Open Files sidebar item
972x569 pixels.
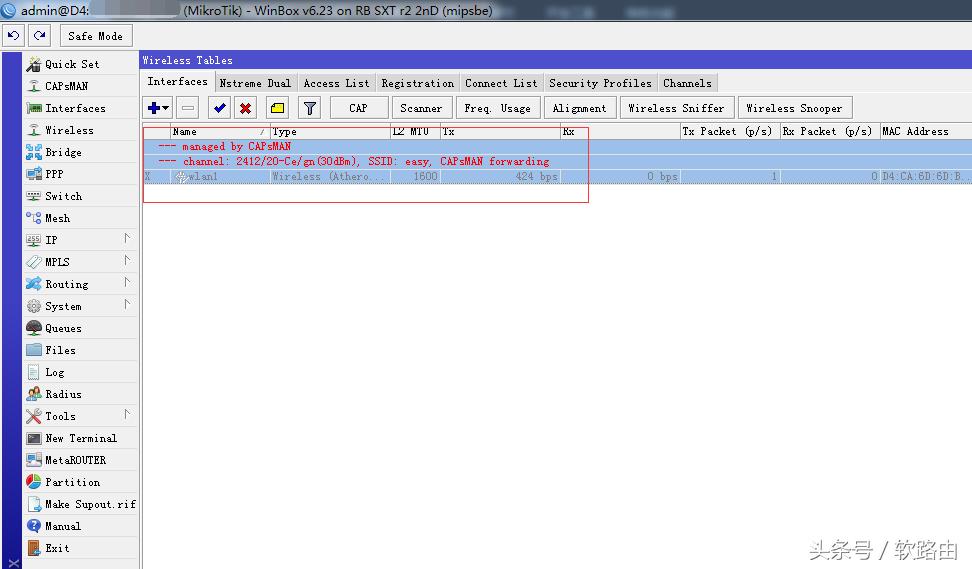(x=81, y=350)
